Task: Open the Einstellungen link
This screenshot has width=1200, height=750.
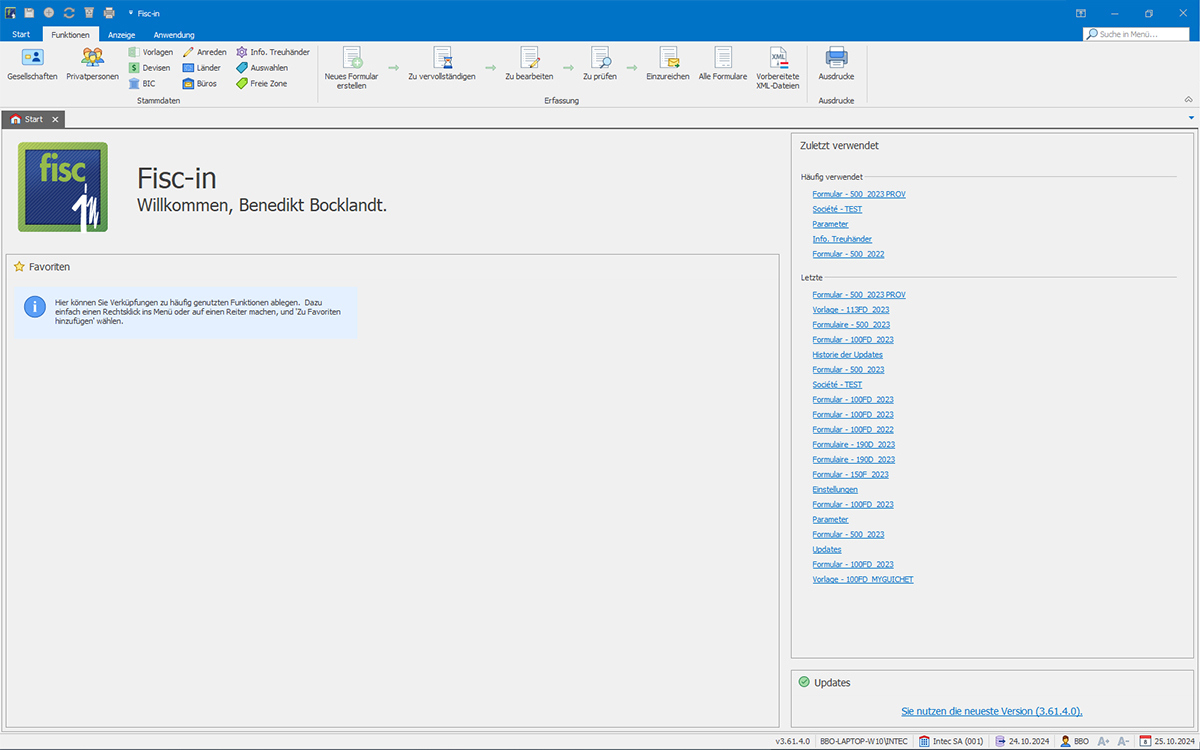Action: point(835,490)
